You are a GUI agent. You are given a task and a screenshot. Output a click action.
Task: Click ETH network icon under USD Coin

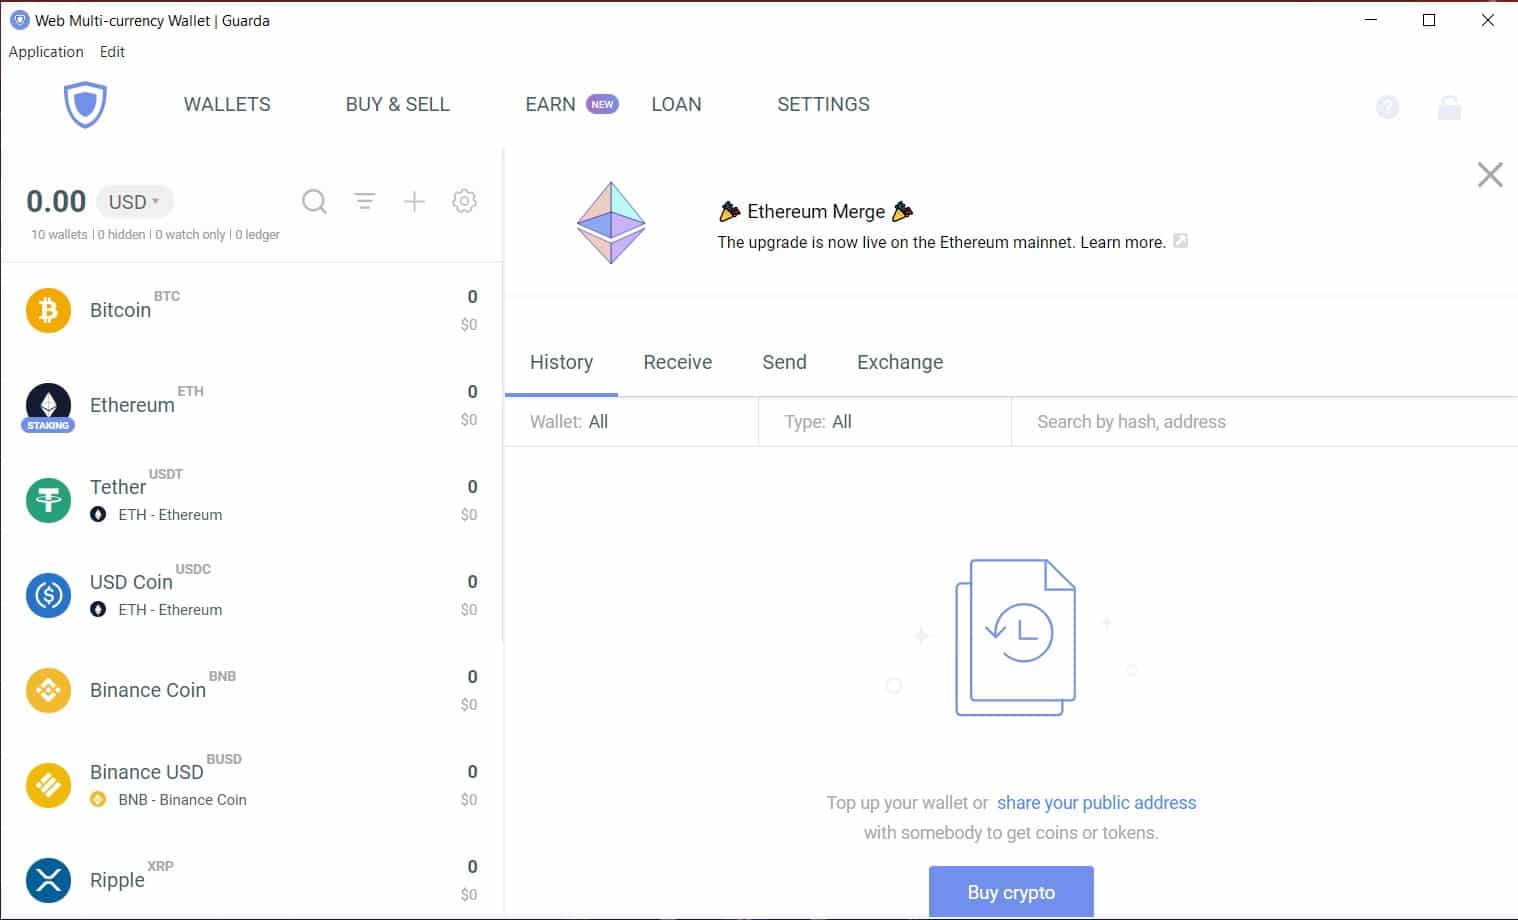pyautogui.click(x=98, y=609)
